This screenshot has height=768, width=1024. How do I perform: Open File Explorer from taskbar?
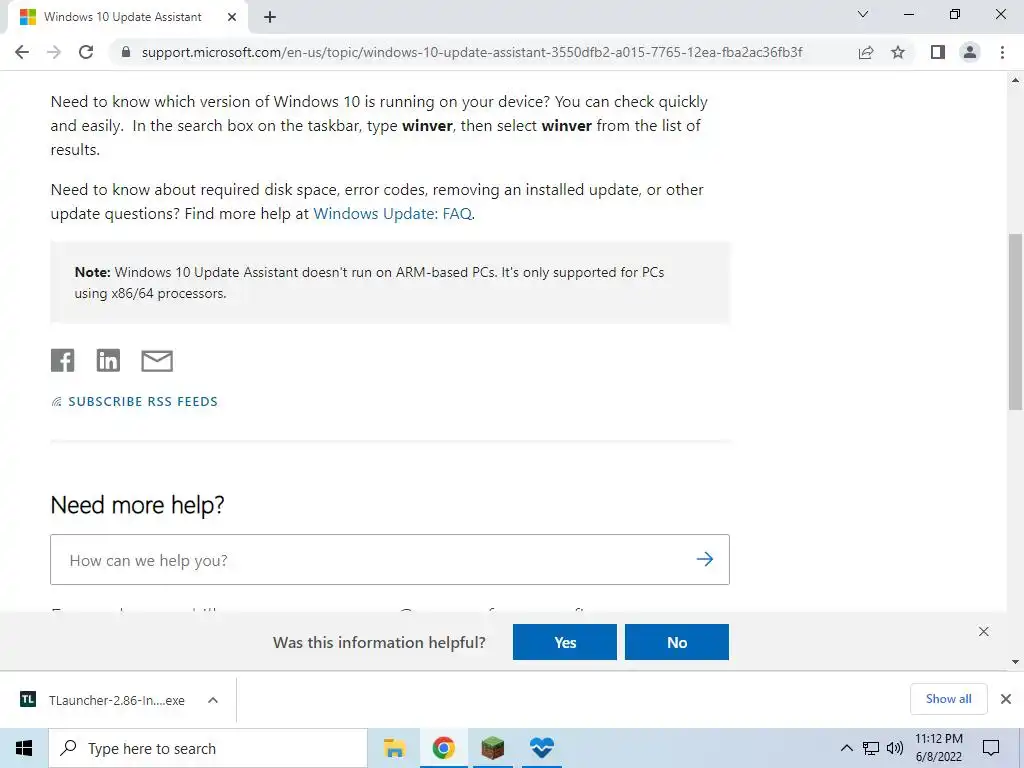point(394,748)
